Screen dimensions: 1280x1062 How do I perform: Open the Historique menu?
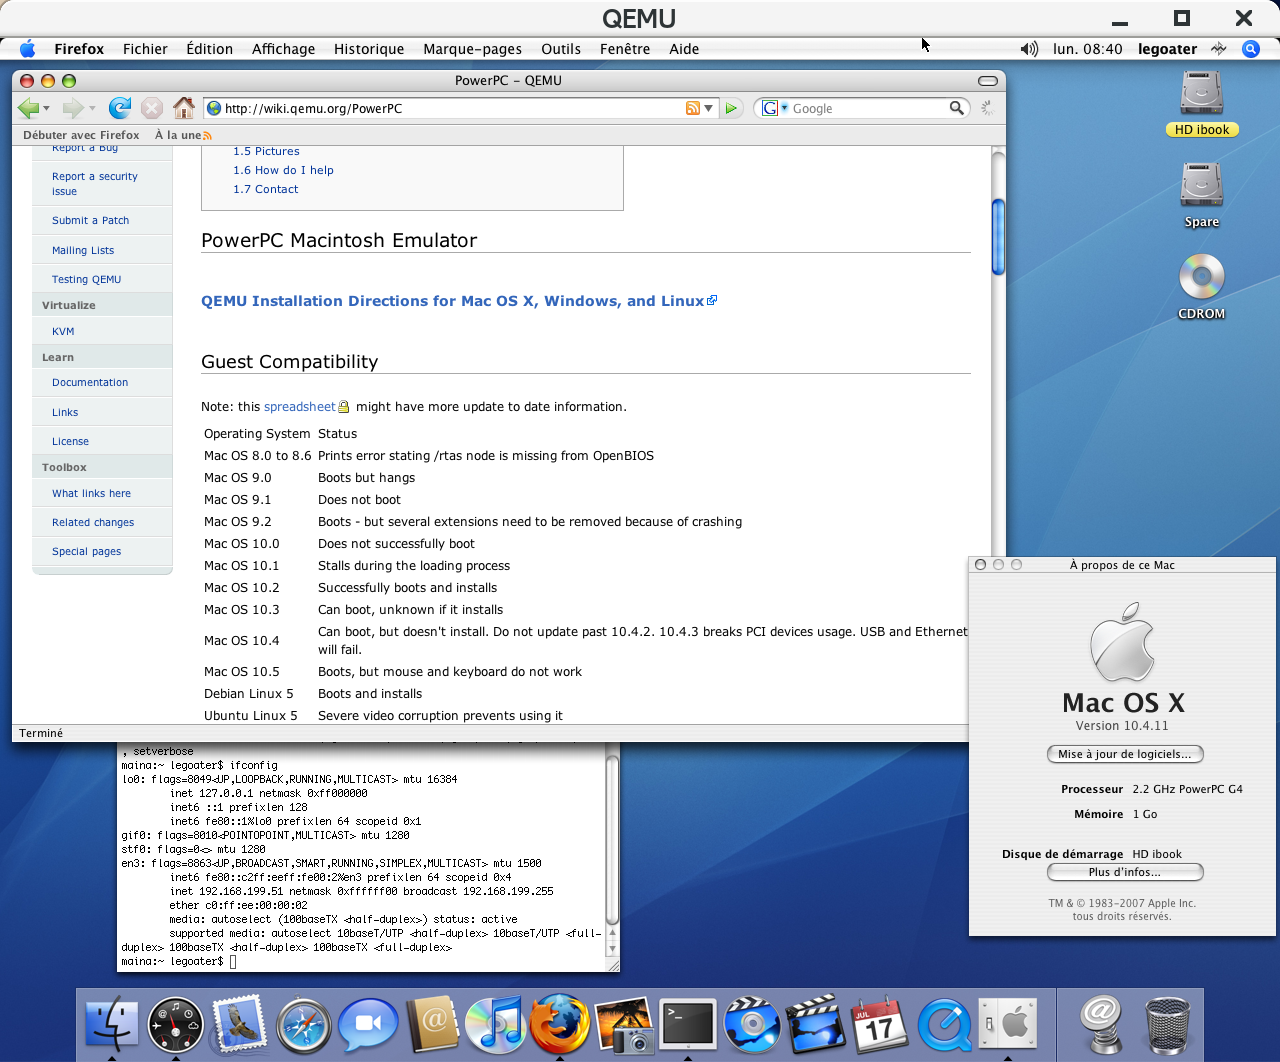coord(369,48)
